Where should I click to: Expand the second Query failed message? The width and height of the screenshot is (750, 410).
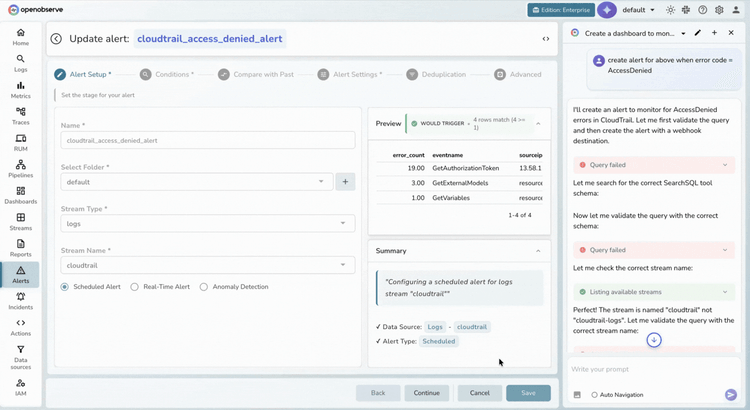(x=654, y=250)
